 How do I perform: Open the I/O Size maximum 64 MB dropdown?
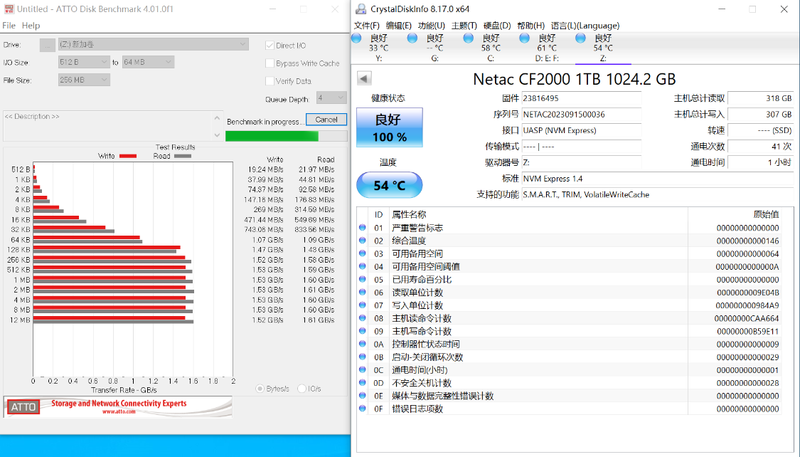pyautogui.click(x=148, y=62)
